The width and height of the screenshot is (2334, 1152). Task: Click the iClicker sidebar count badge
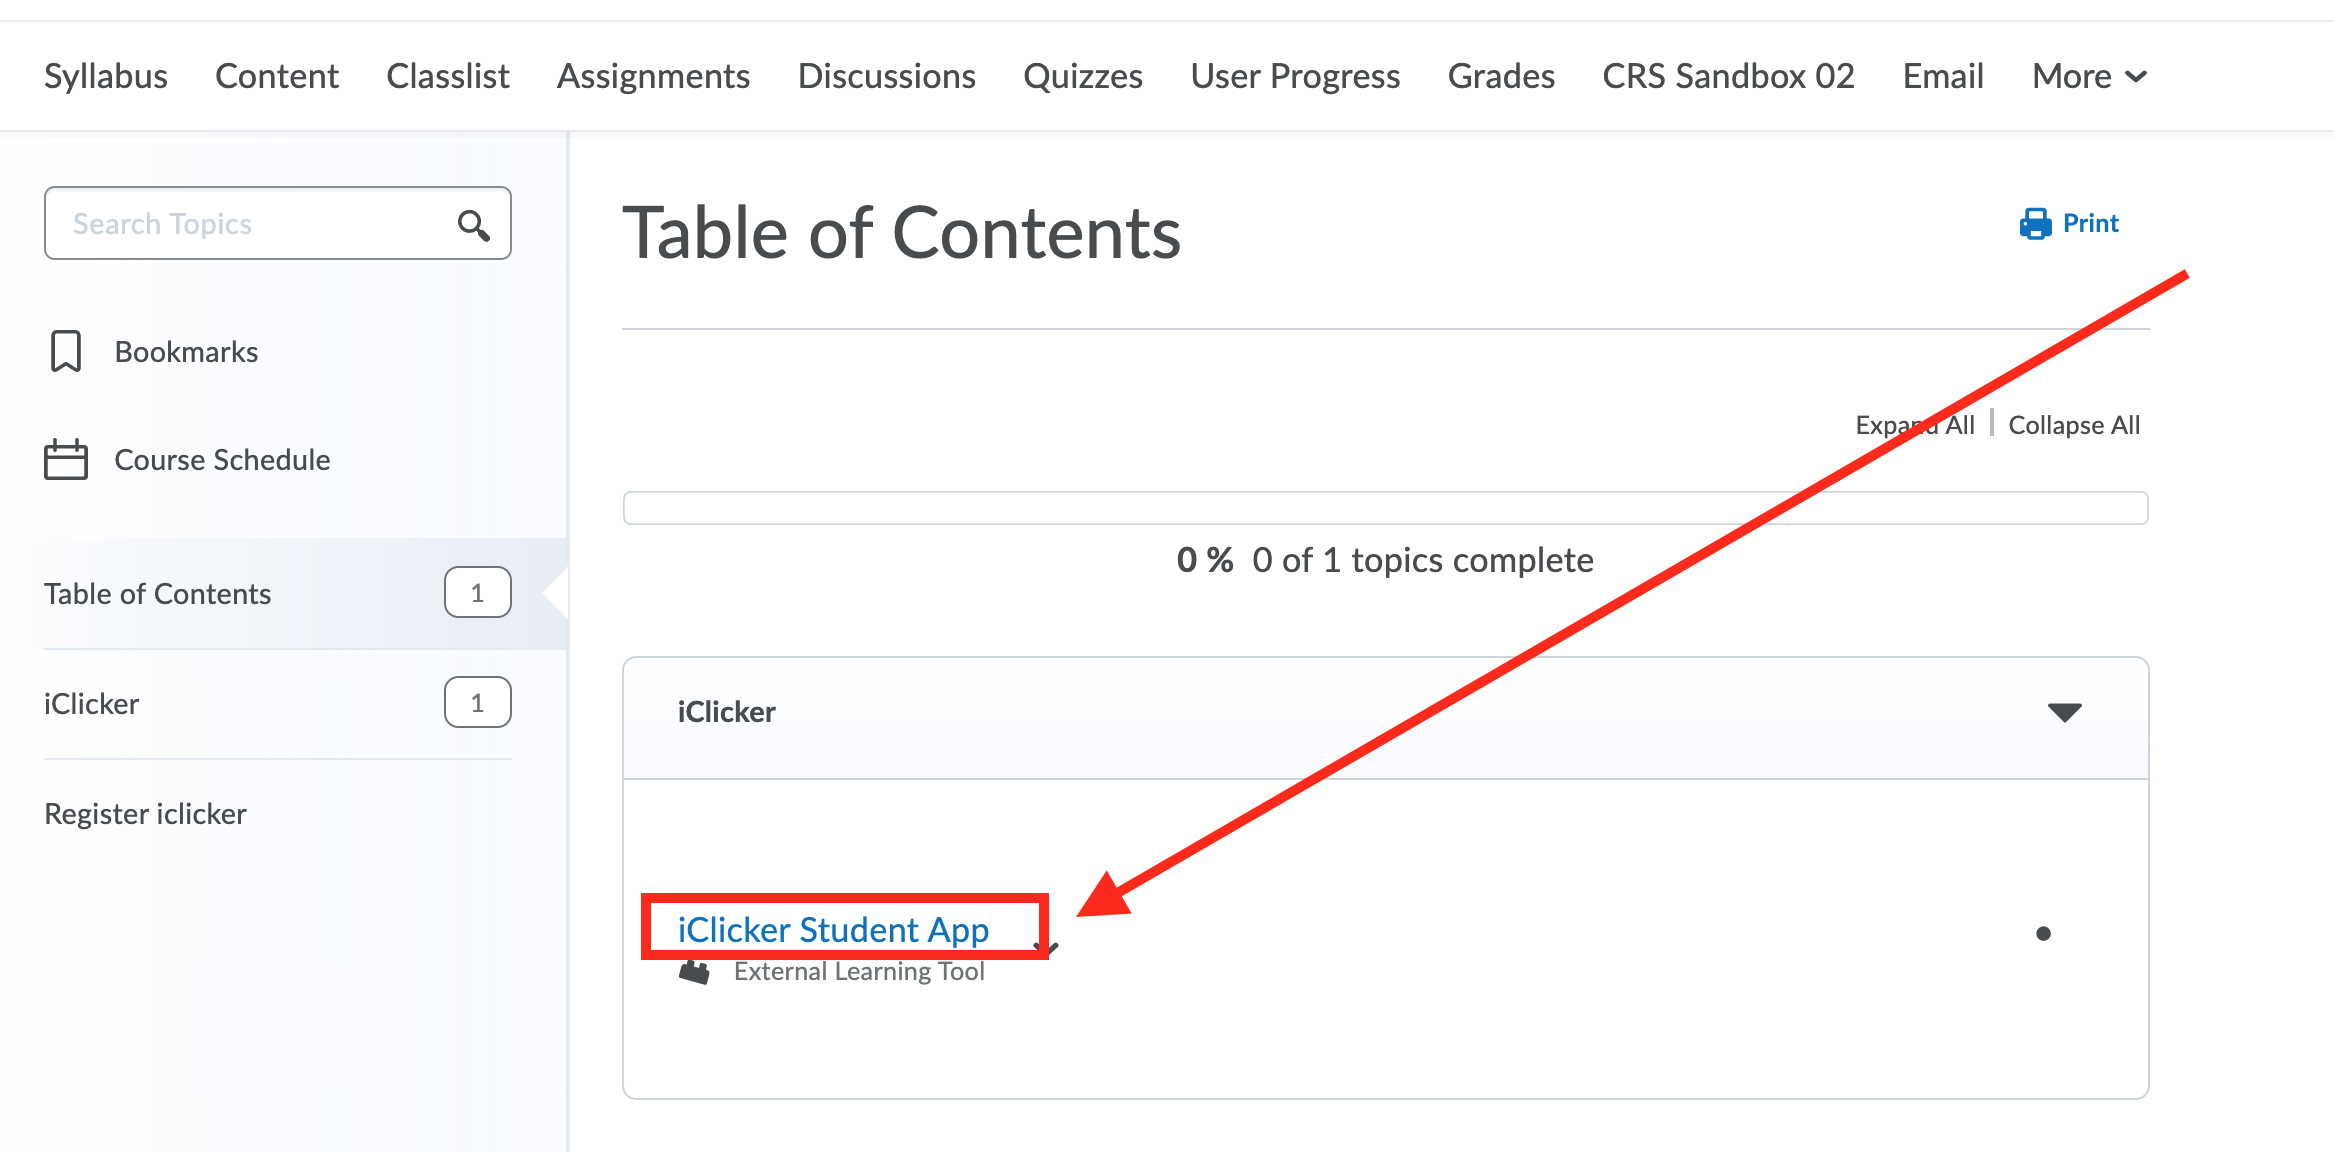coord(477,702)
